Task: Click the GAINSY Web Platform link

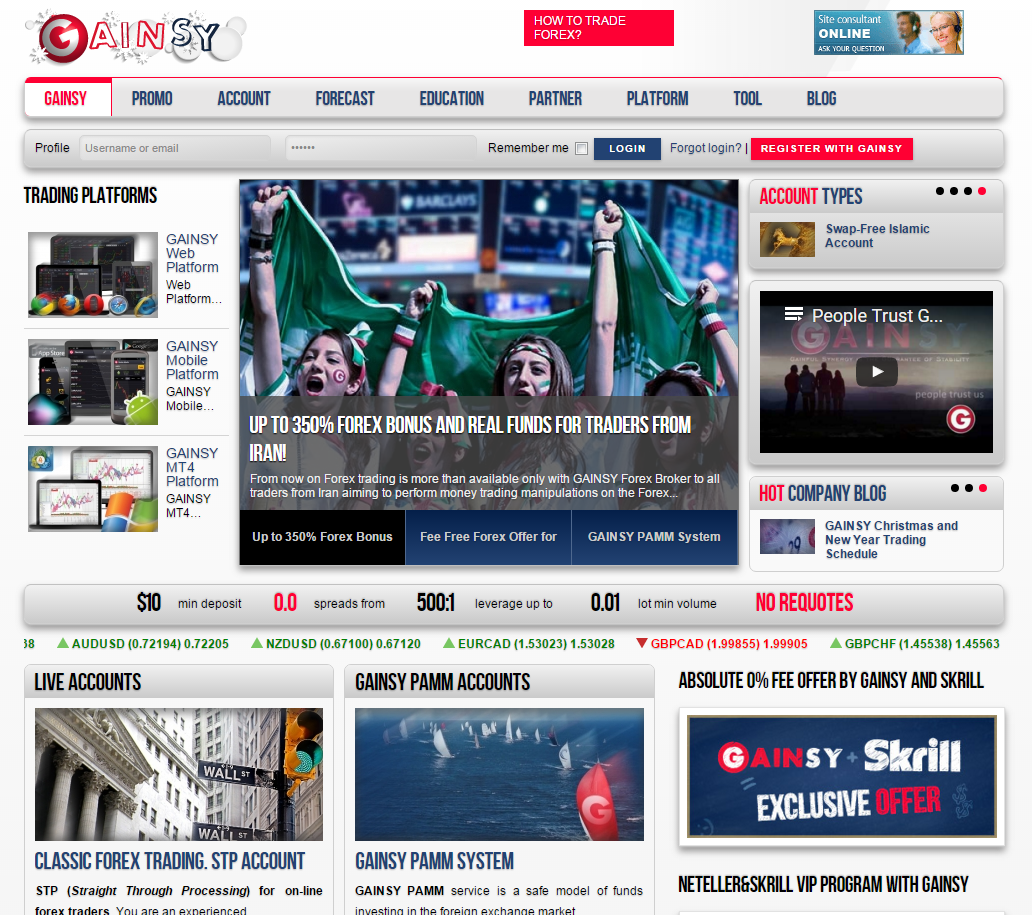Action: 192,253
